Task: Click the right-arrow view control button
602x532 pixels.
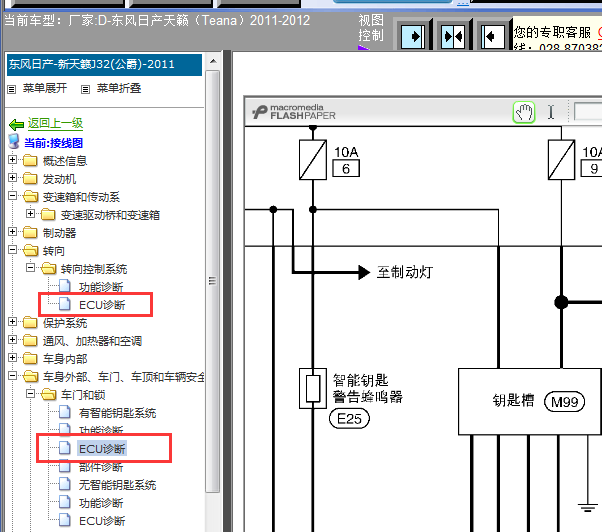Action: [x=413, y=36]
